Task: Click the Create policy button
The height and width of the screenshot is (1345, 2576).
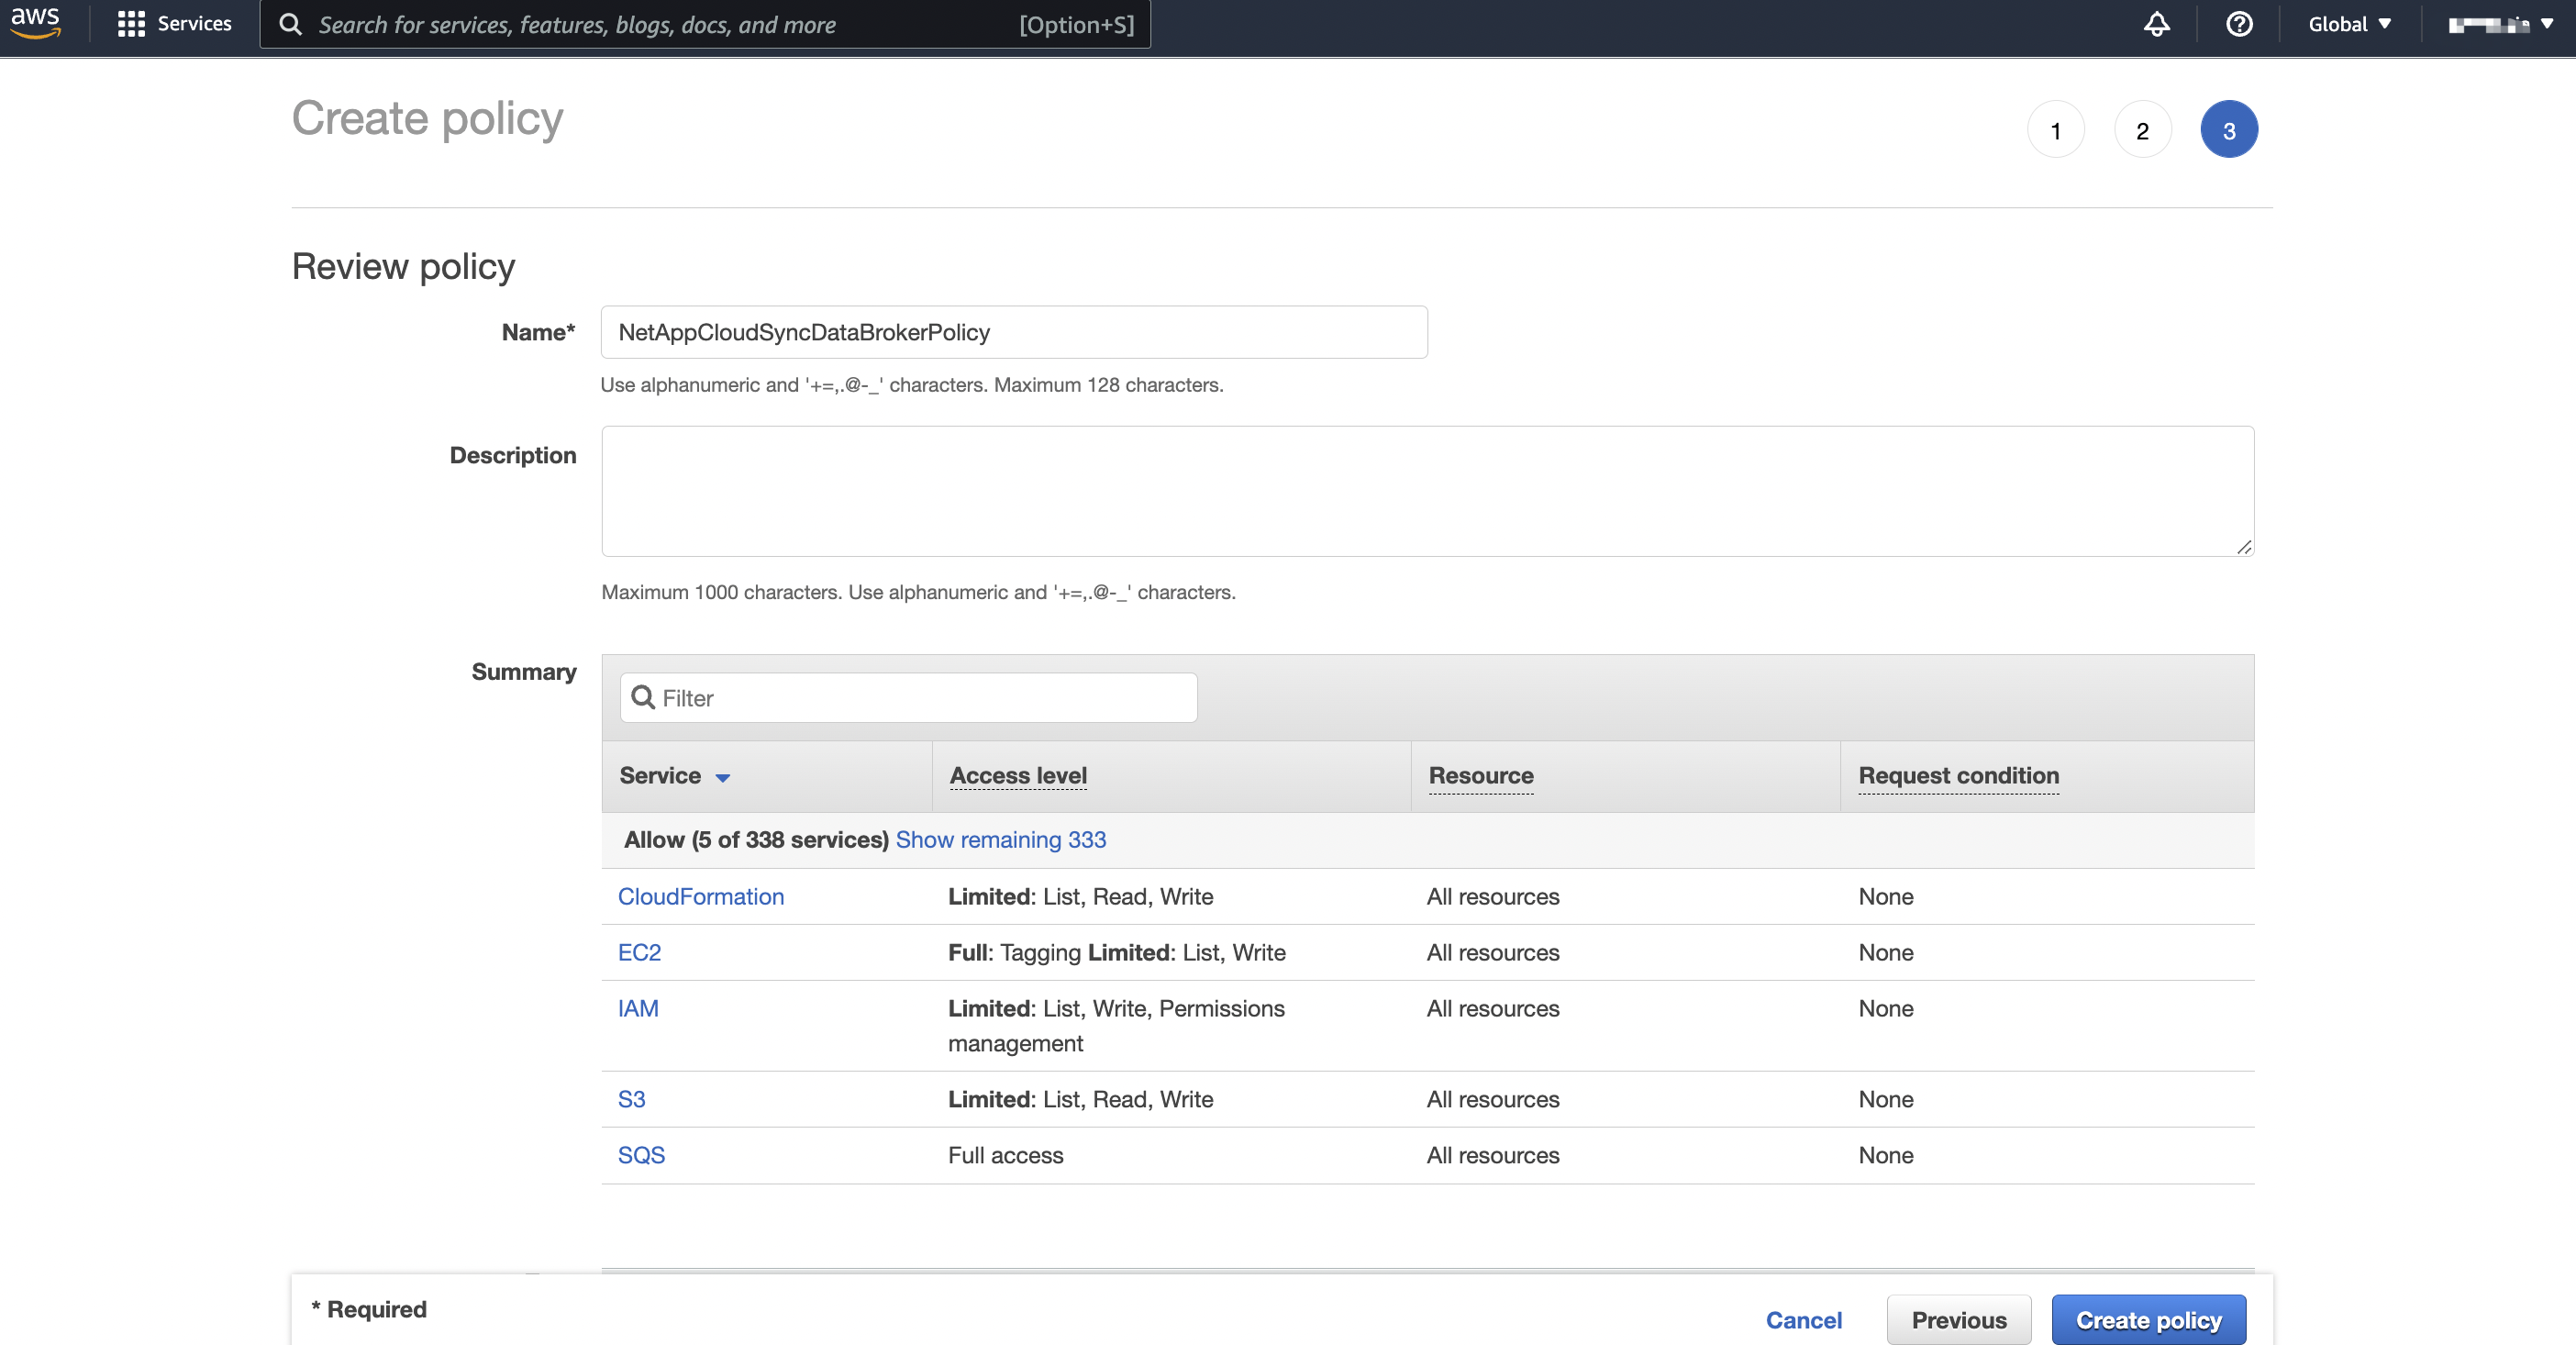Action: pos(2147,1319)
